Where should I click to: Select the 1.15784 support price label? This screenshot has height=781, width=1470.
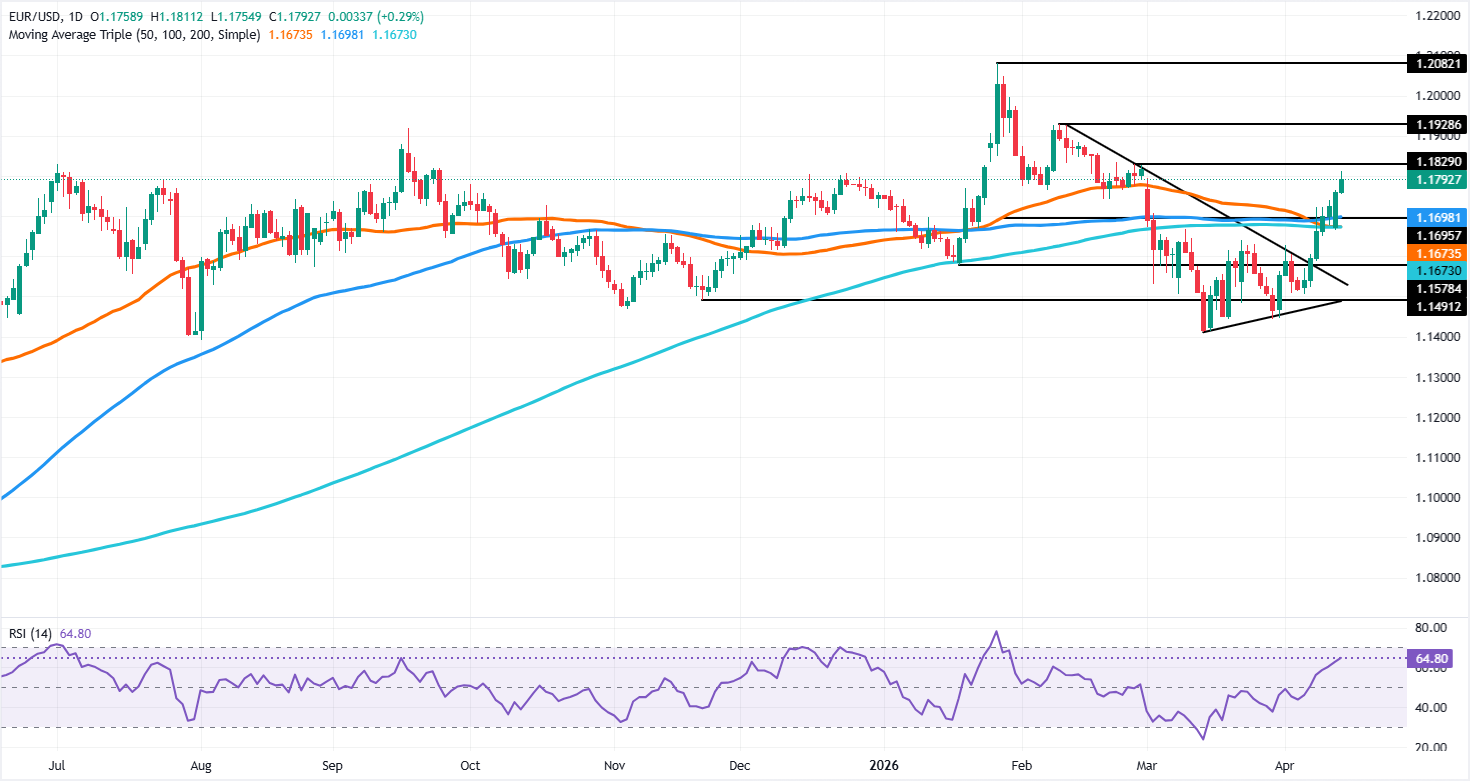[x=1437, y=289]
